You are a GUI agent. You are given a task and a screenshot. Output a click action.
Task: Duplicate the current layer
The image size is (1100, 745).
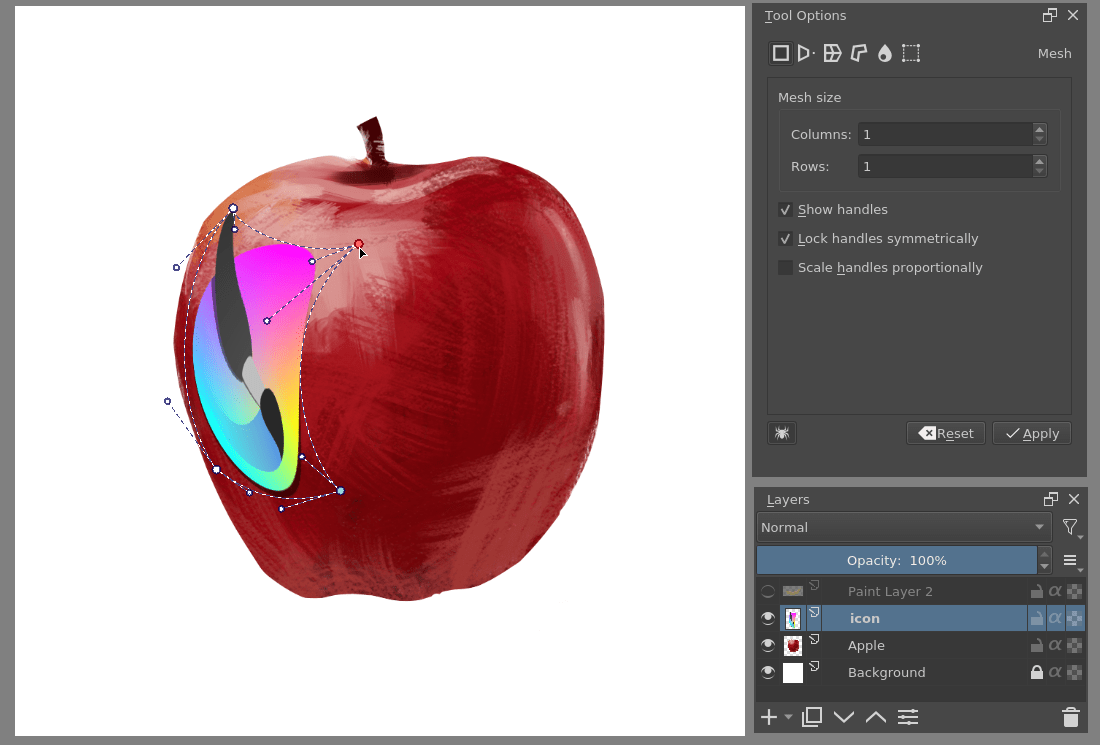coord(811,717)
